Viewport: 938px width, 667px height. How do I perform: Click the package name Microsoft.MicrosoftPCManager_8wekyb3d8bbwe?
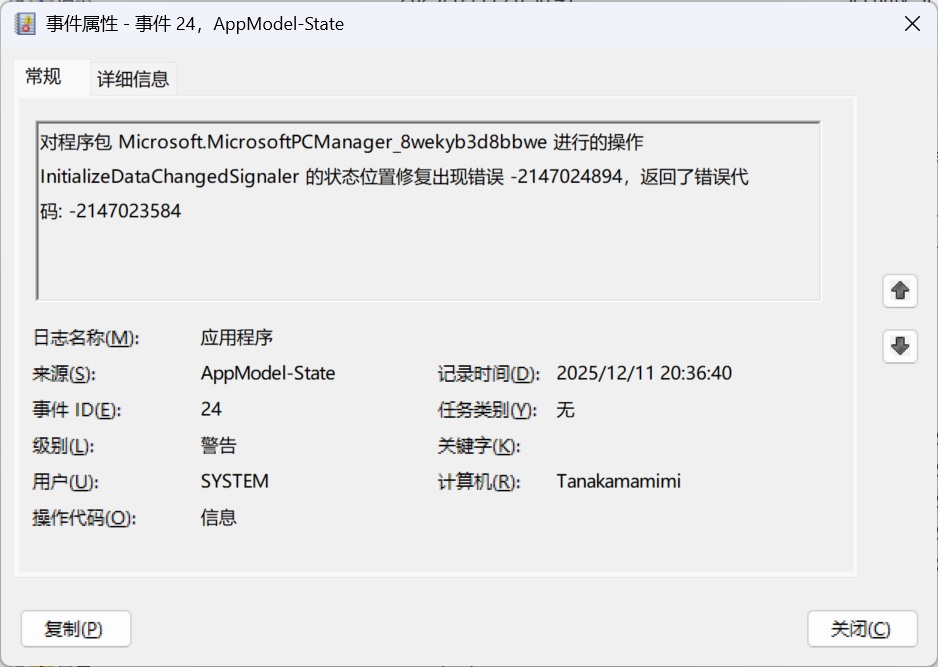[333, 142]
